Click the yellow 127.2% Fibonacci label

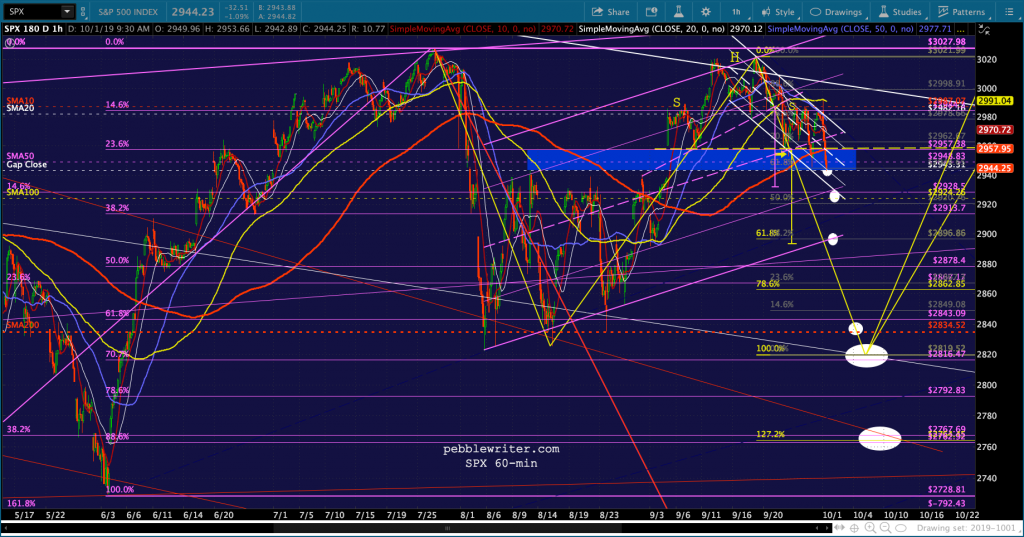771,434
